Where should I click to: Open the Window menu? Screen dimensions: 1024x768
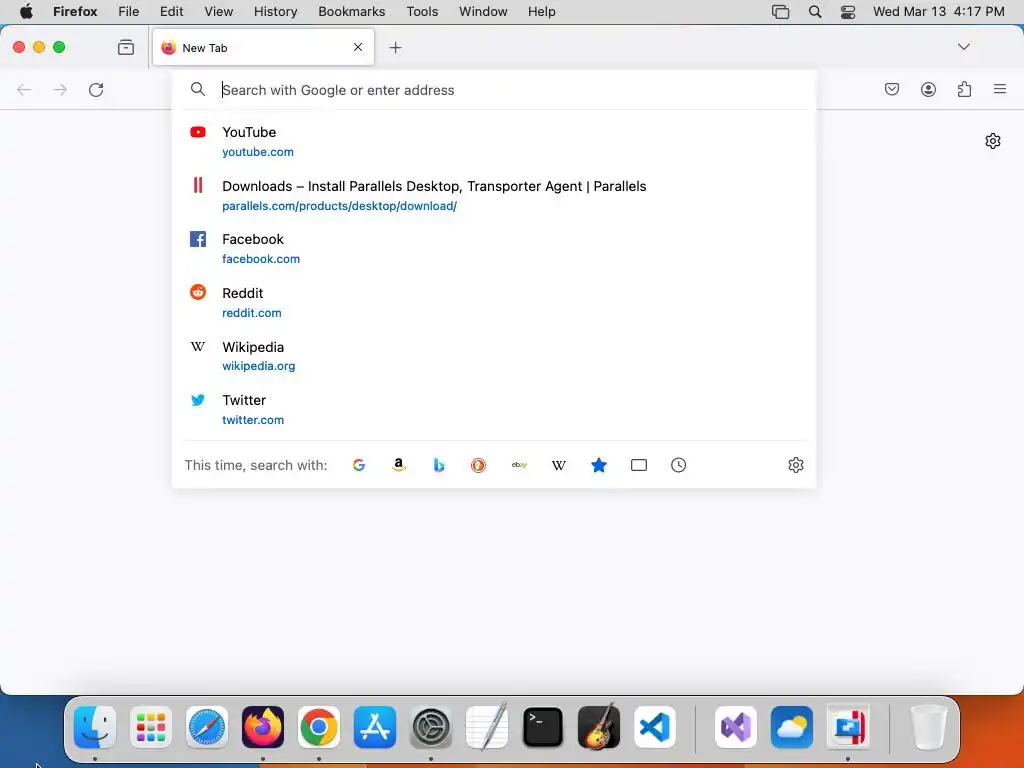(x=483, y=11)
